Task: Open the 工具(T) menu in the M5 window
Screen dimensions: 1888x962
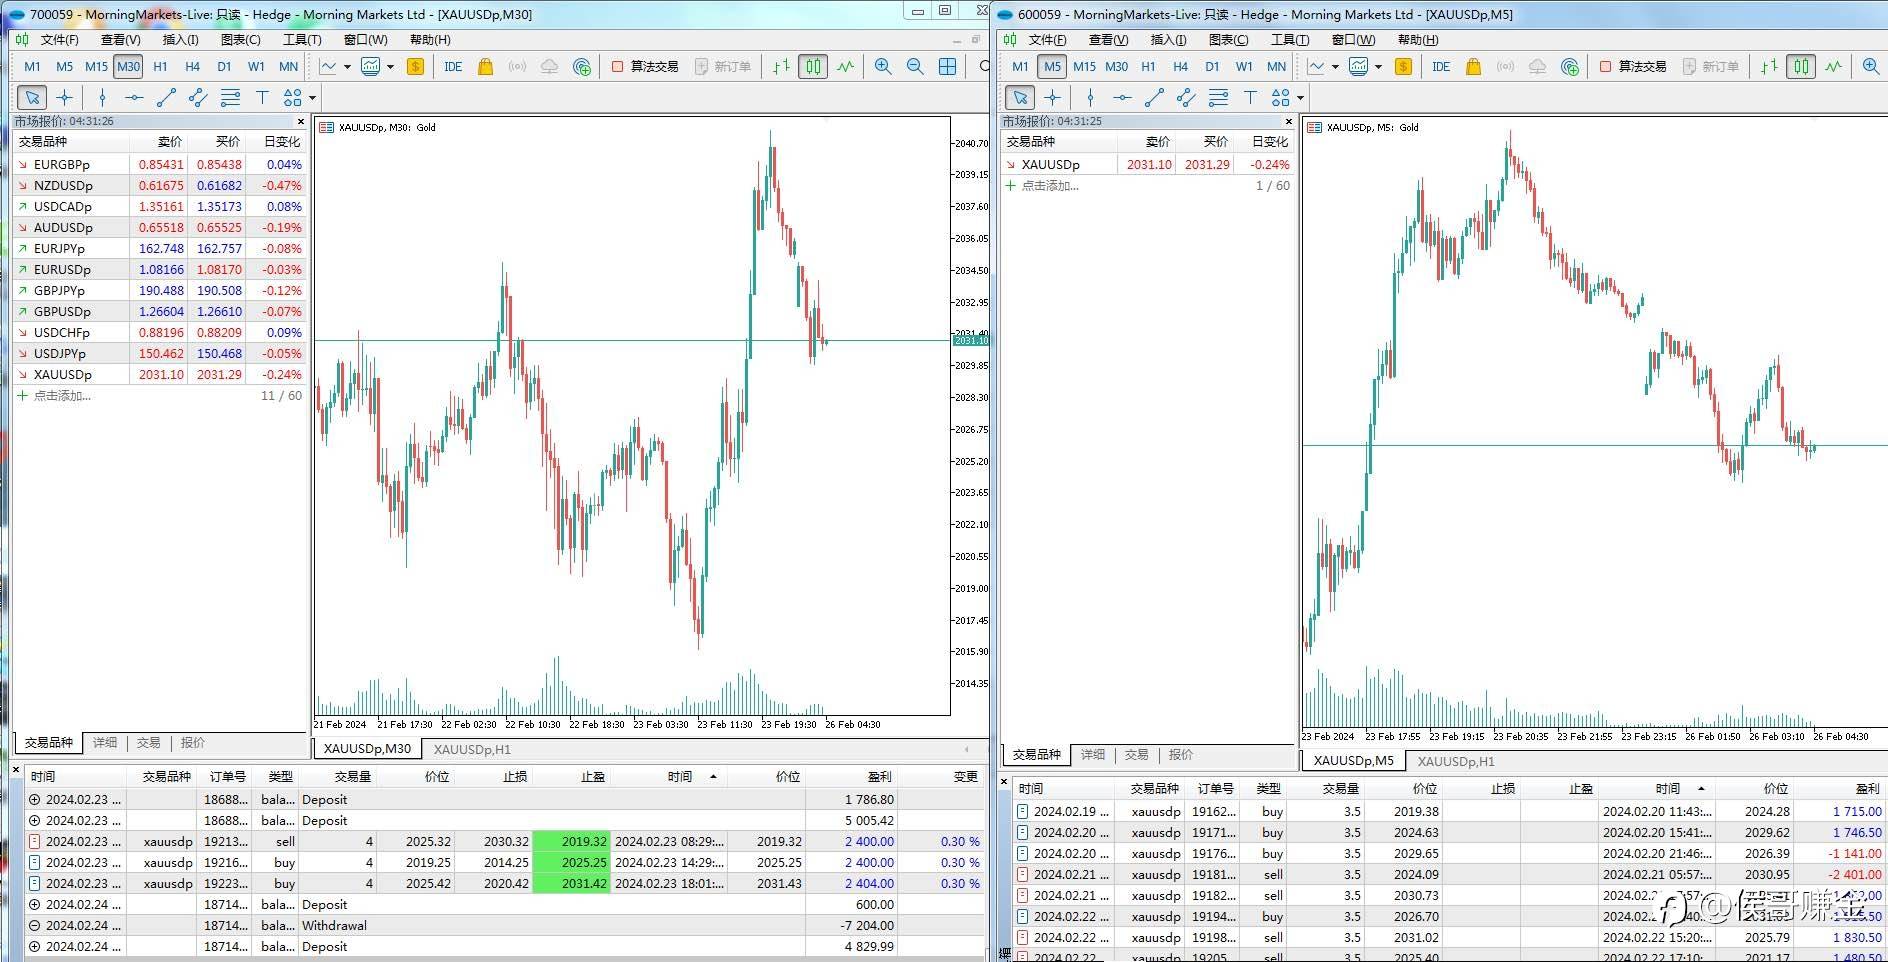Action: pos(1290,40)
